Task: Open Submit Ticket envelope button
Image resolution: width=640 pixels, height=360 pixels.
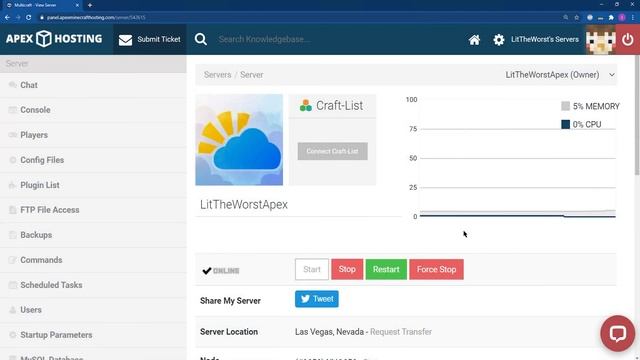Action: (149, 39)
